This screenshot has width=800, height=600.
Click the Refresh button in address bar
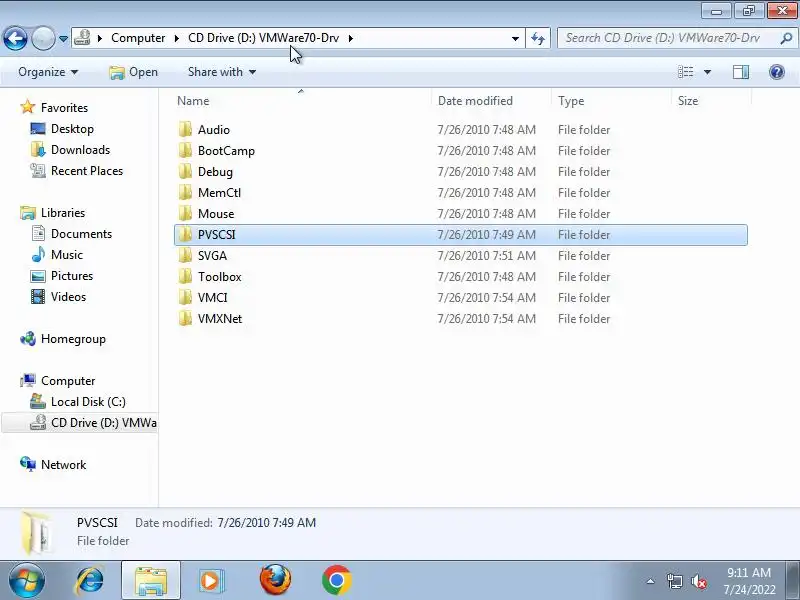[x=538, y=38]
